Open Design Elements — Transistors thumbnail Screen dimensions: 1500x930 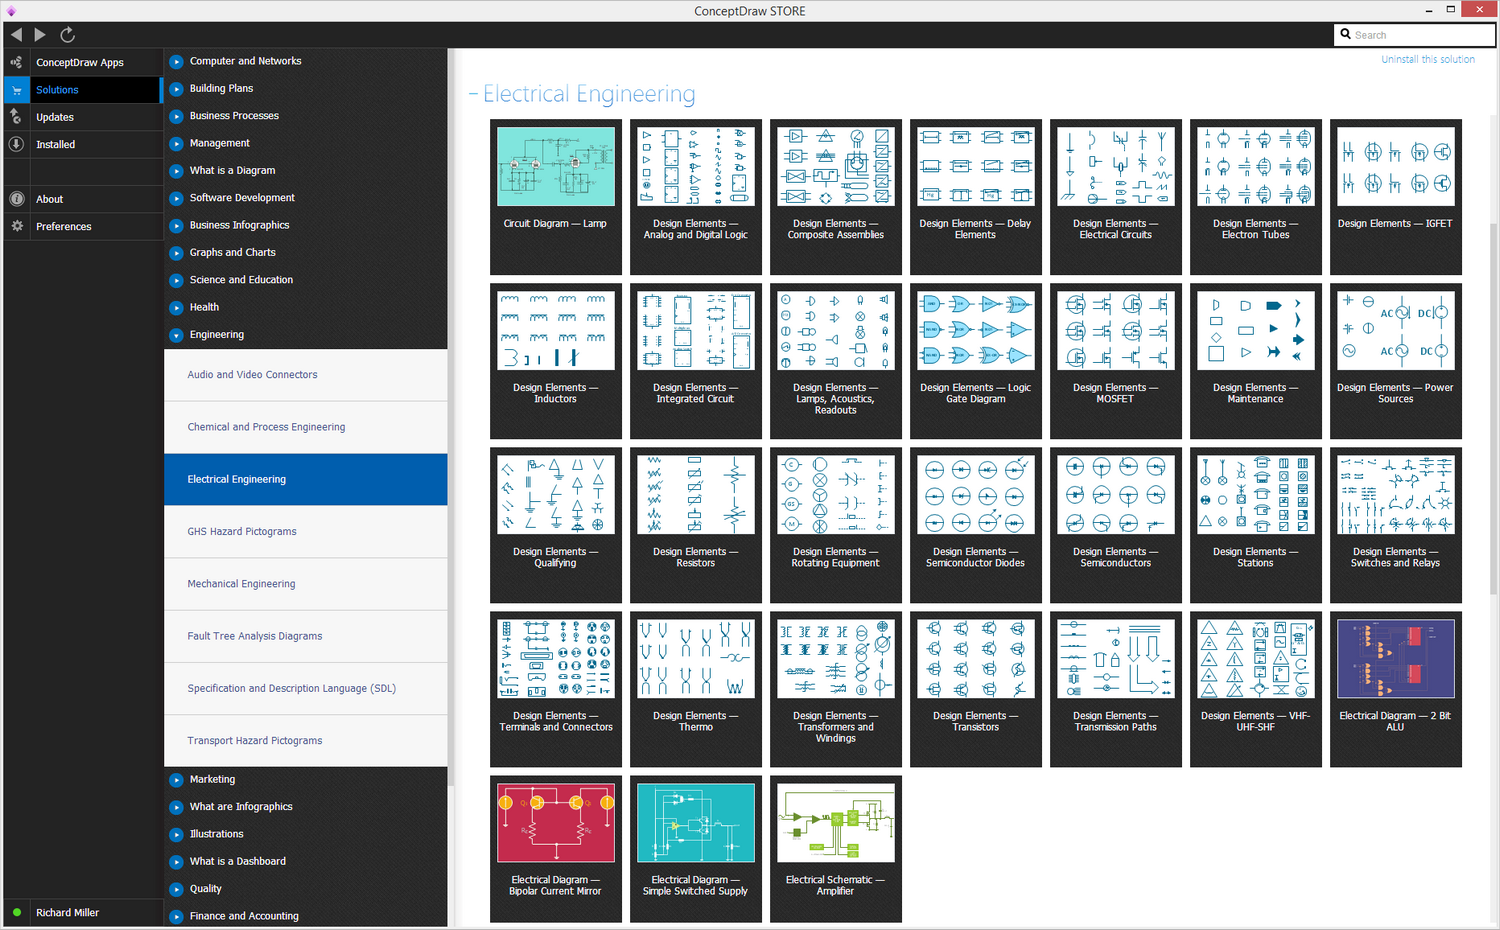coord(976,659)
